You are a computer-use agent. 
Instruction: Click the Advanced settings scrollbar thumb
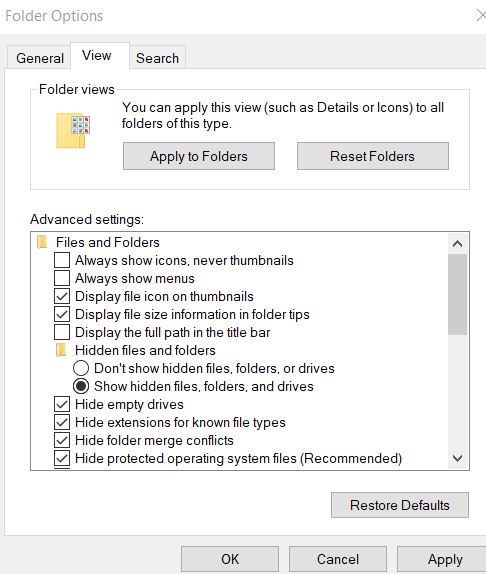pos(457,294)
